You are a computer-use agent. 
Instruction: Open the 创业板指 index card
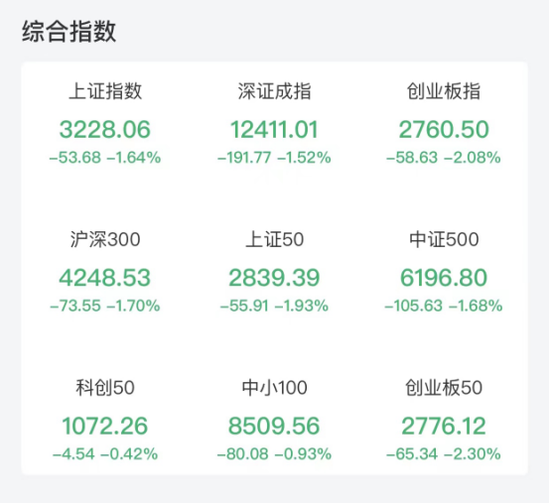tap(444, 123)
